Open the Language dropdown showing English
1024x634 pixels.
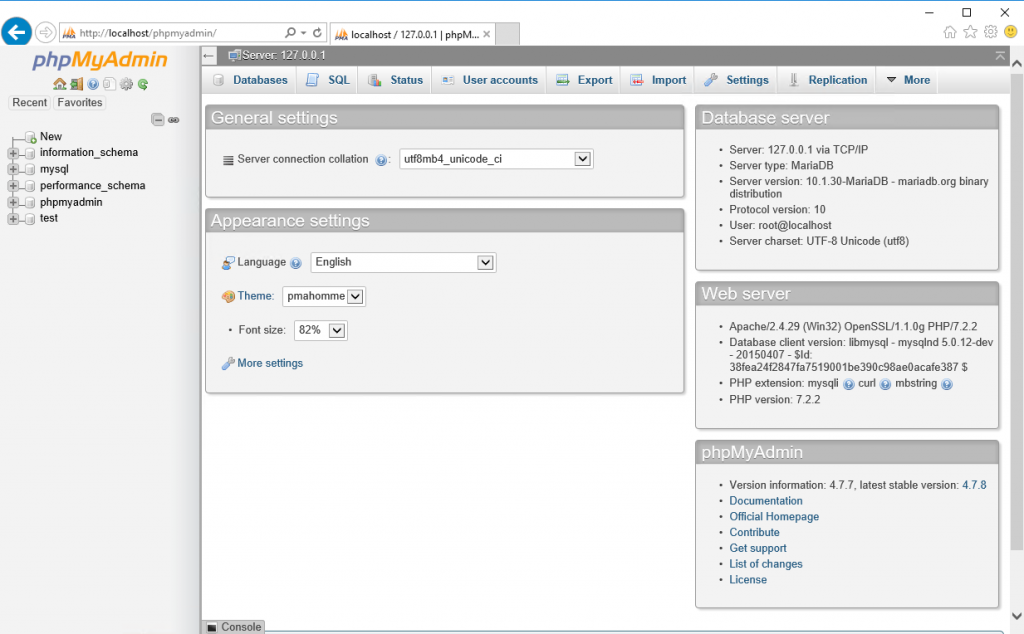pyautogui.click(x=403, y=262)
